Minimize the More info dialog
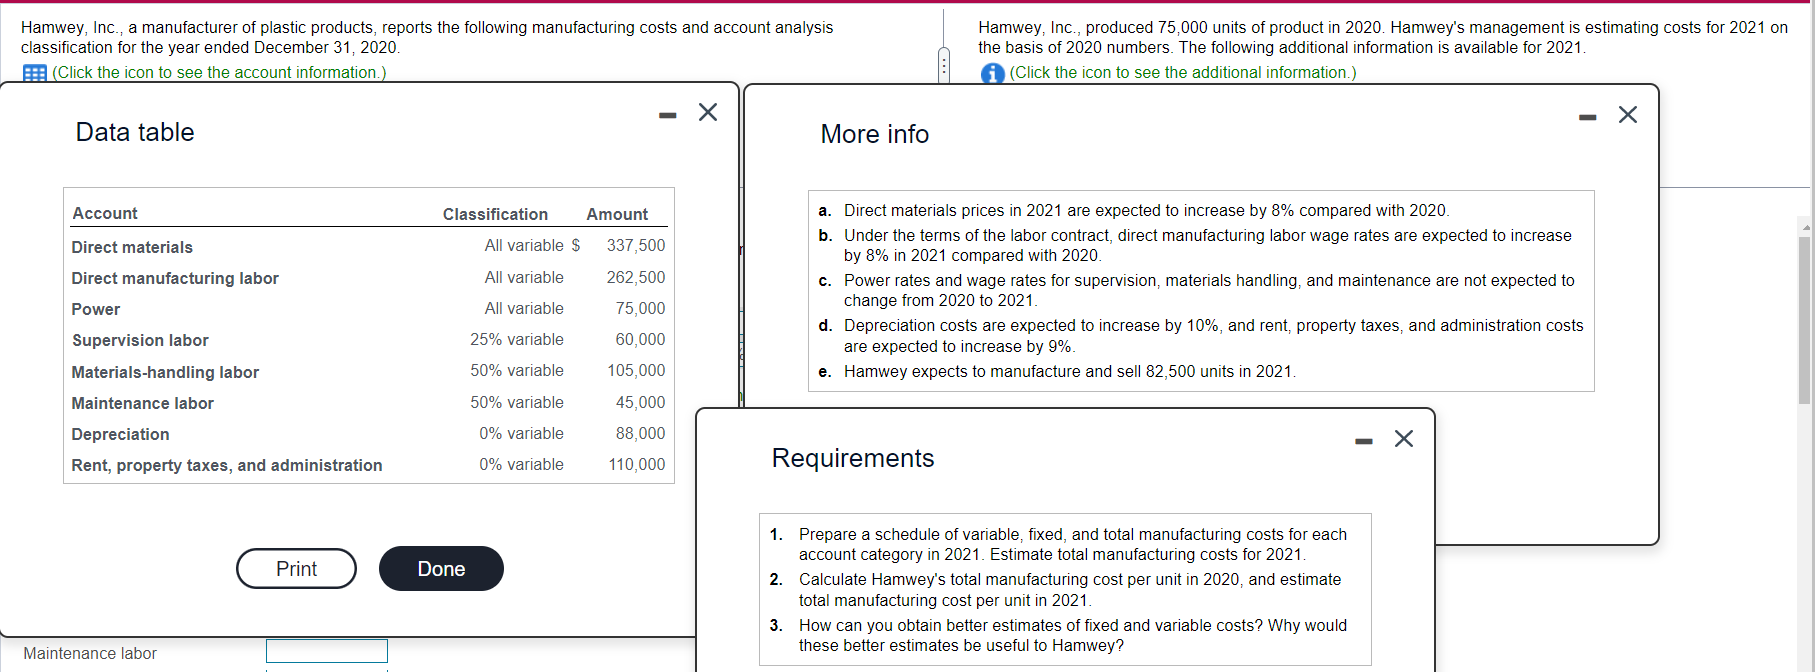The height and width of the screenshot is (672, 1815). tap(1587, 118)
